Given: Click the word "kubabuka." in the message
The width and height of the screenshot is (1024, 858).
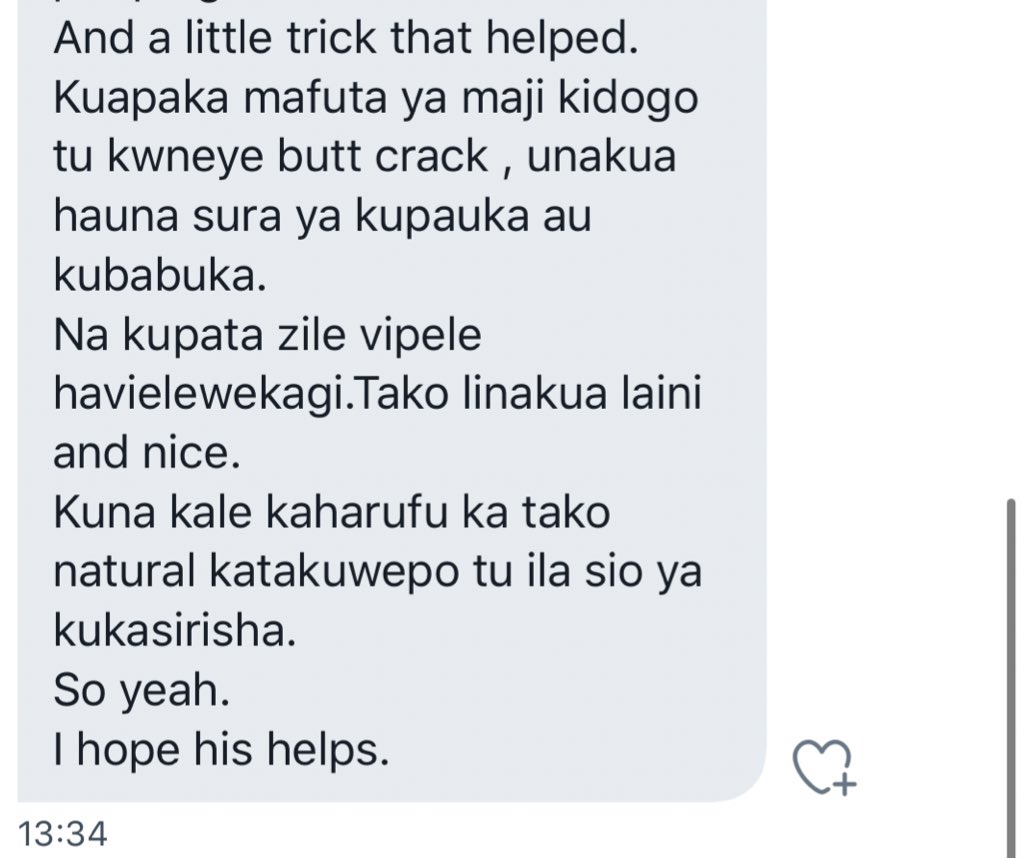Looking at the screenshot, I should [160, 276].
